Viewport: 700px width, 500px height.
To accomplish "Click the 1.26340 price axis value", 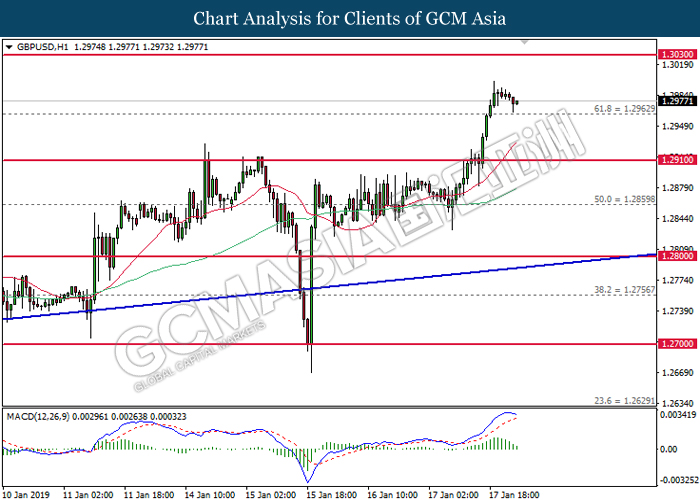I will click(678, 403).
